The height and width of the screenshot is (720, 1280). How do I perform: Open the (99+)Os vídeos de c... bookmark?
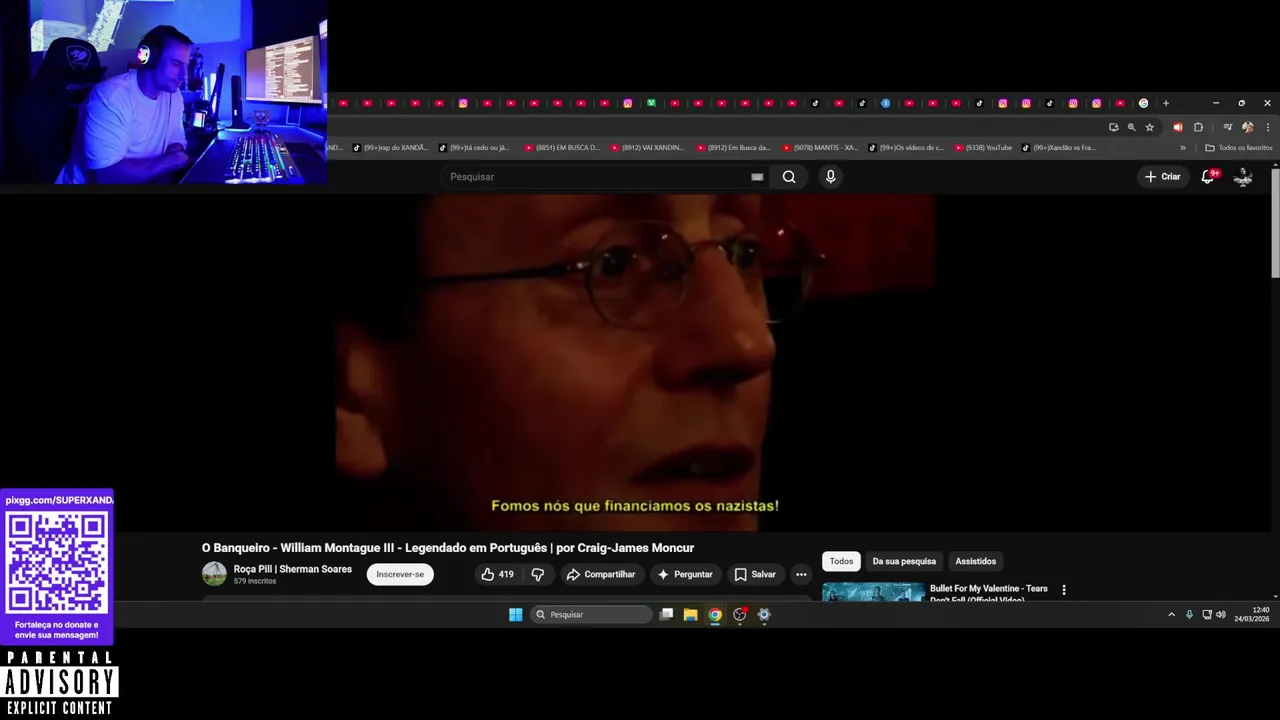pos(906,148)
